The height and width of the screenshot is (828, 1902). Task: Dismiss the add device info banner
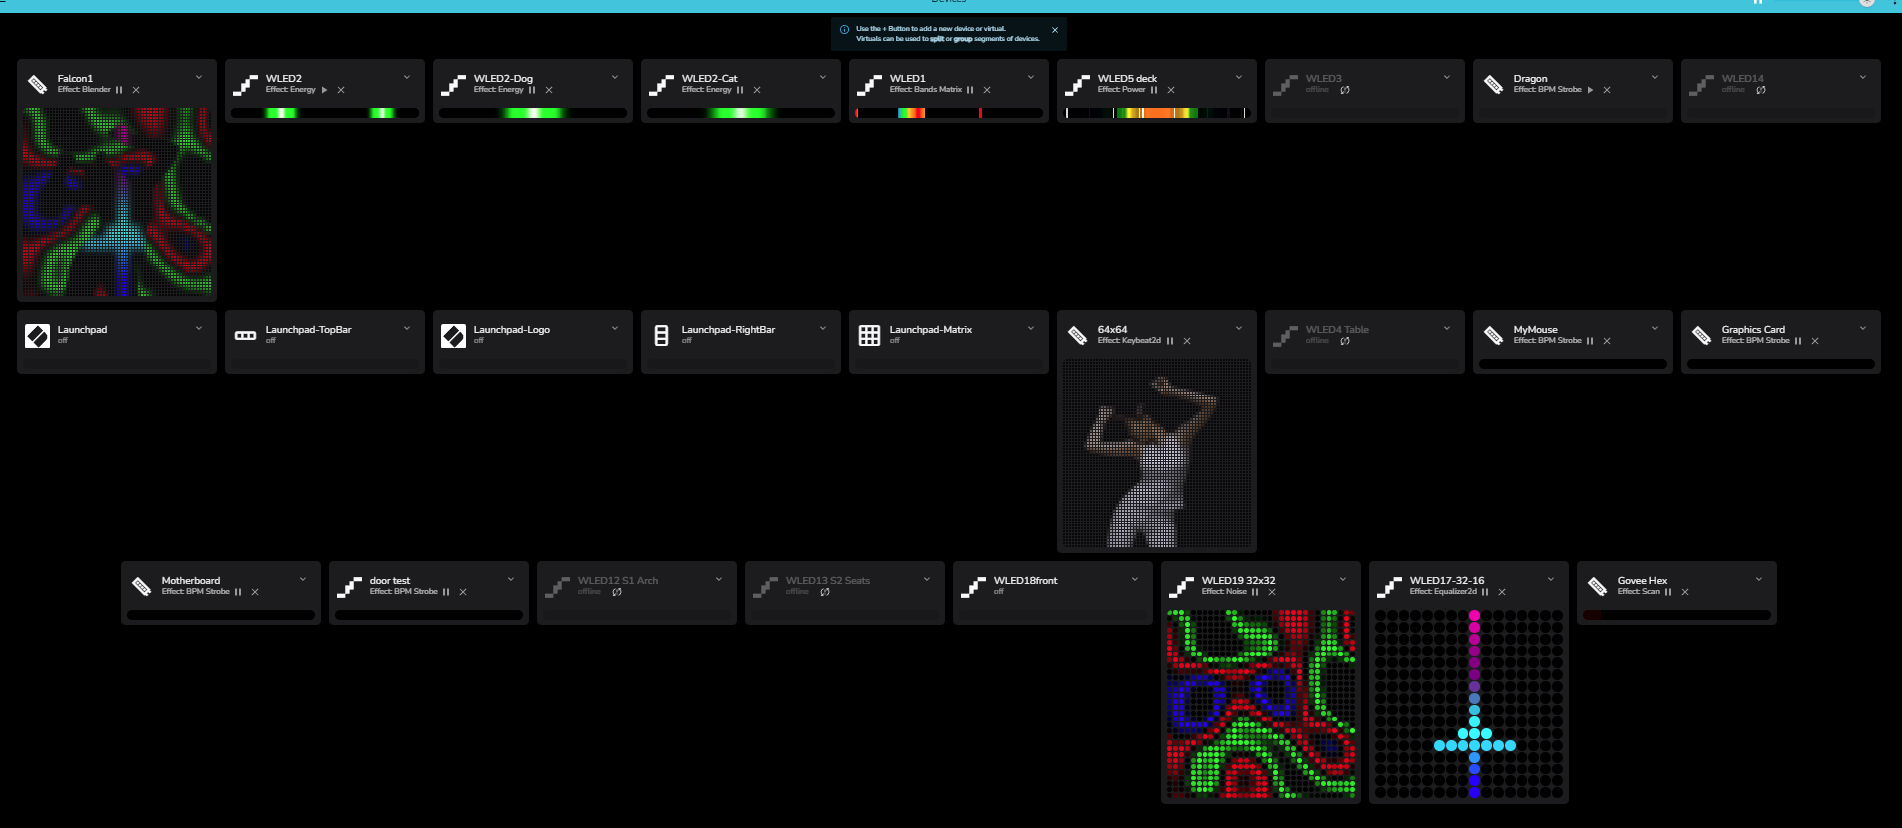(x=1055, y=30)
